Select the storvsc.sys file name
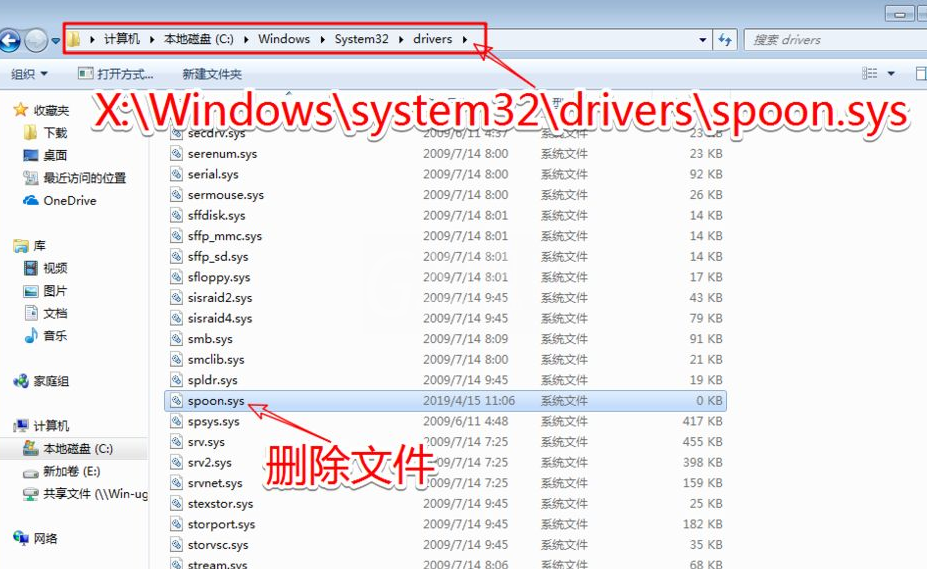 [218, 545]
